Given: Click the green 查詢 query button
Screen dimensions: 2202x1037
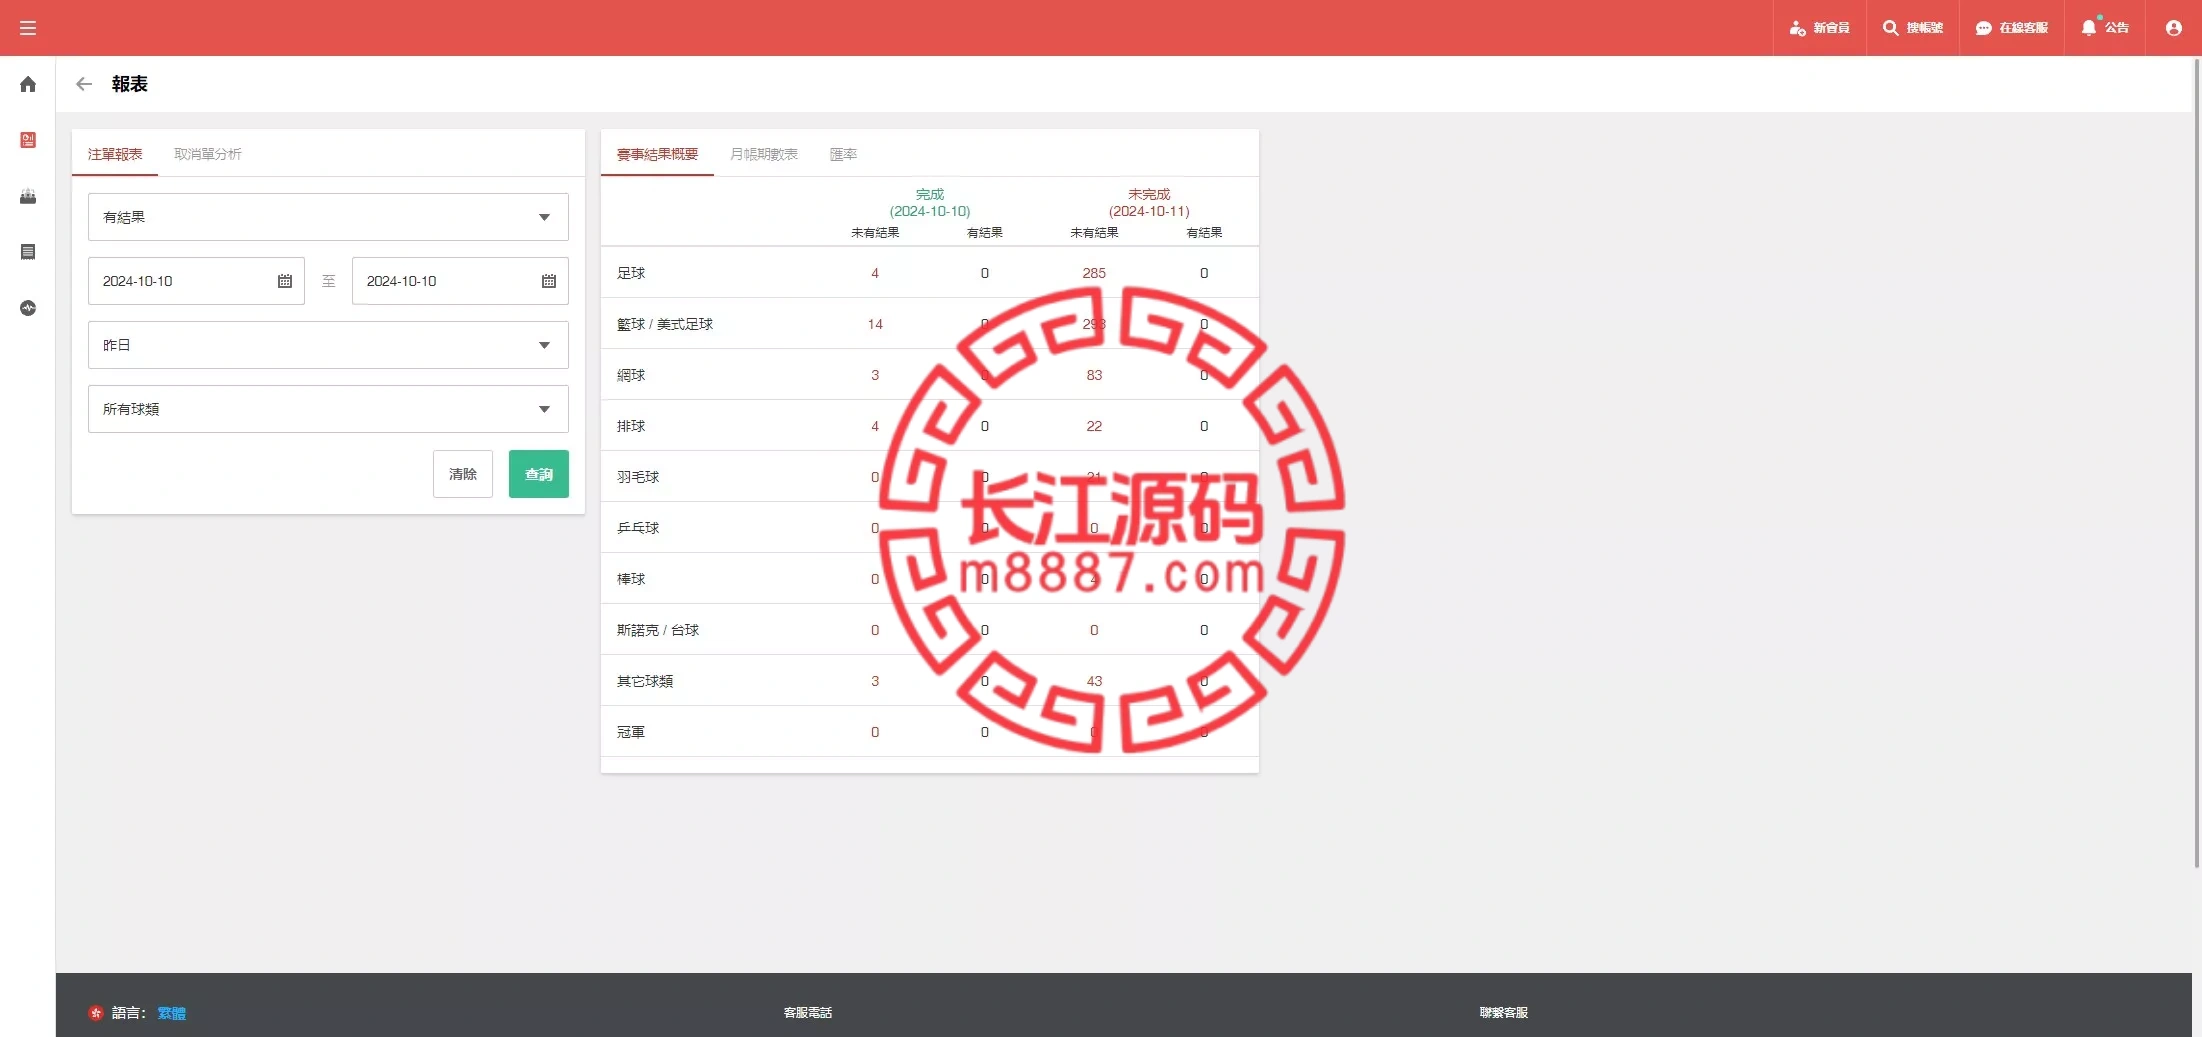Looking at the screenshot, I should pyautogui.click(x=539, y=474).
